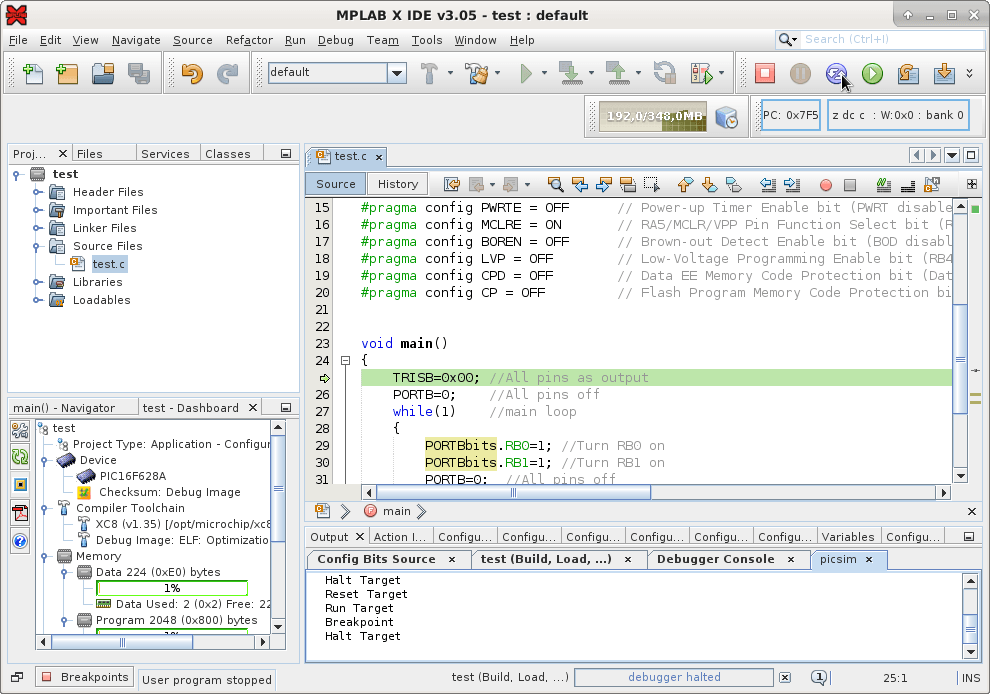Open the Variables tab
This screenshot has width=990, height=694.
[x=847, y=537]
